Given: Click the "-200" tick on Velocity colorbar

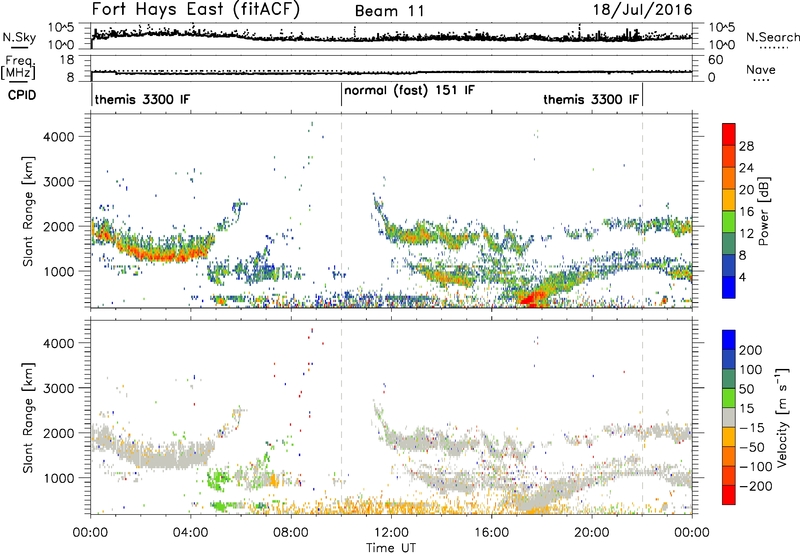Looking at the screenshot, I should pyautogui.click(x=756, y=486).
